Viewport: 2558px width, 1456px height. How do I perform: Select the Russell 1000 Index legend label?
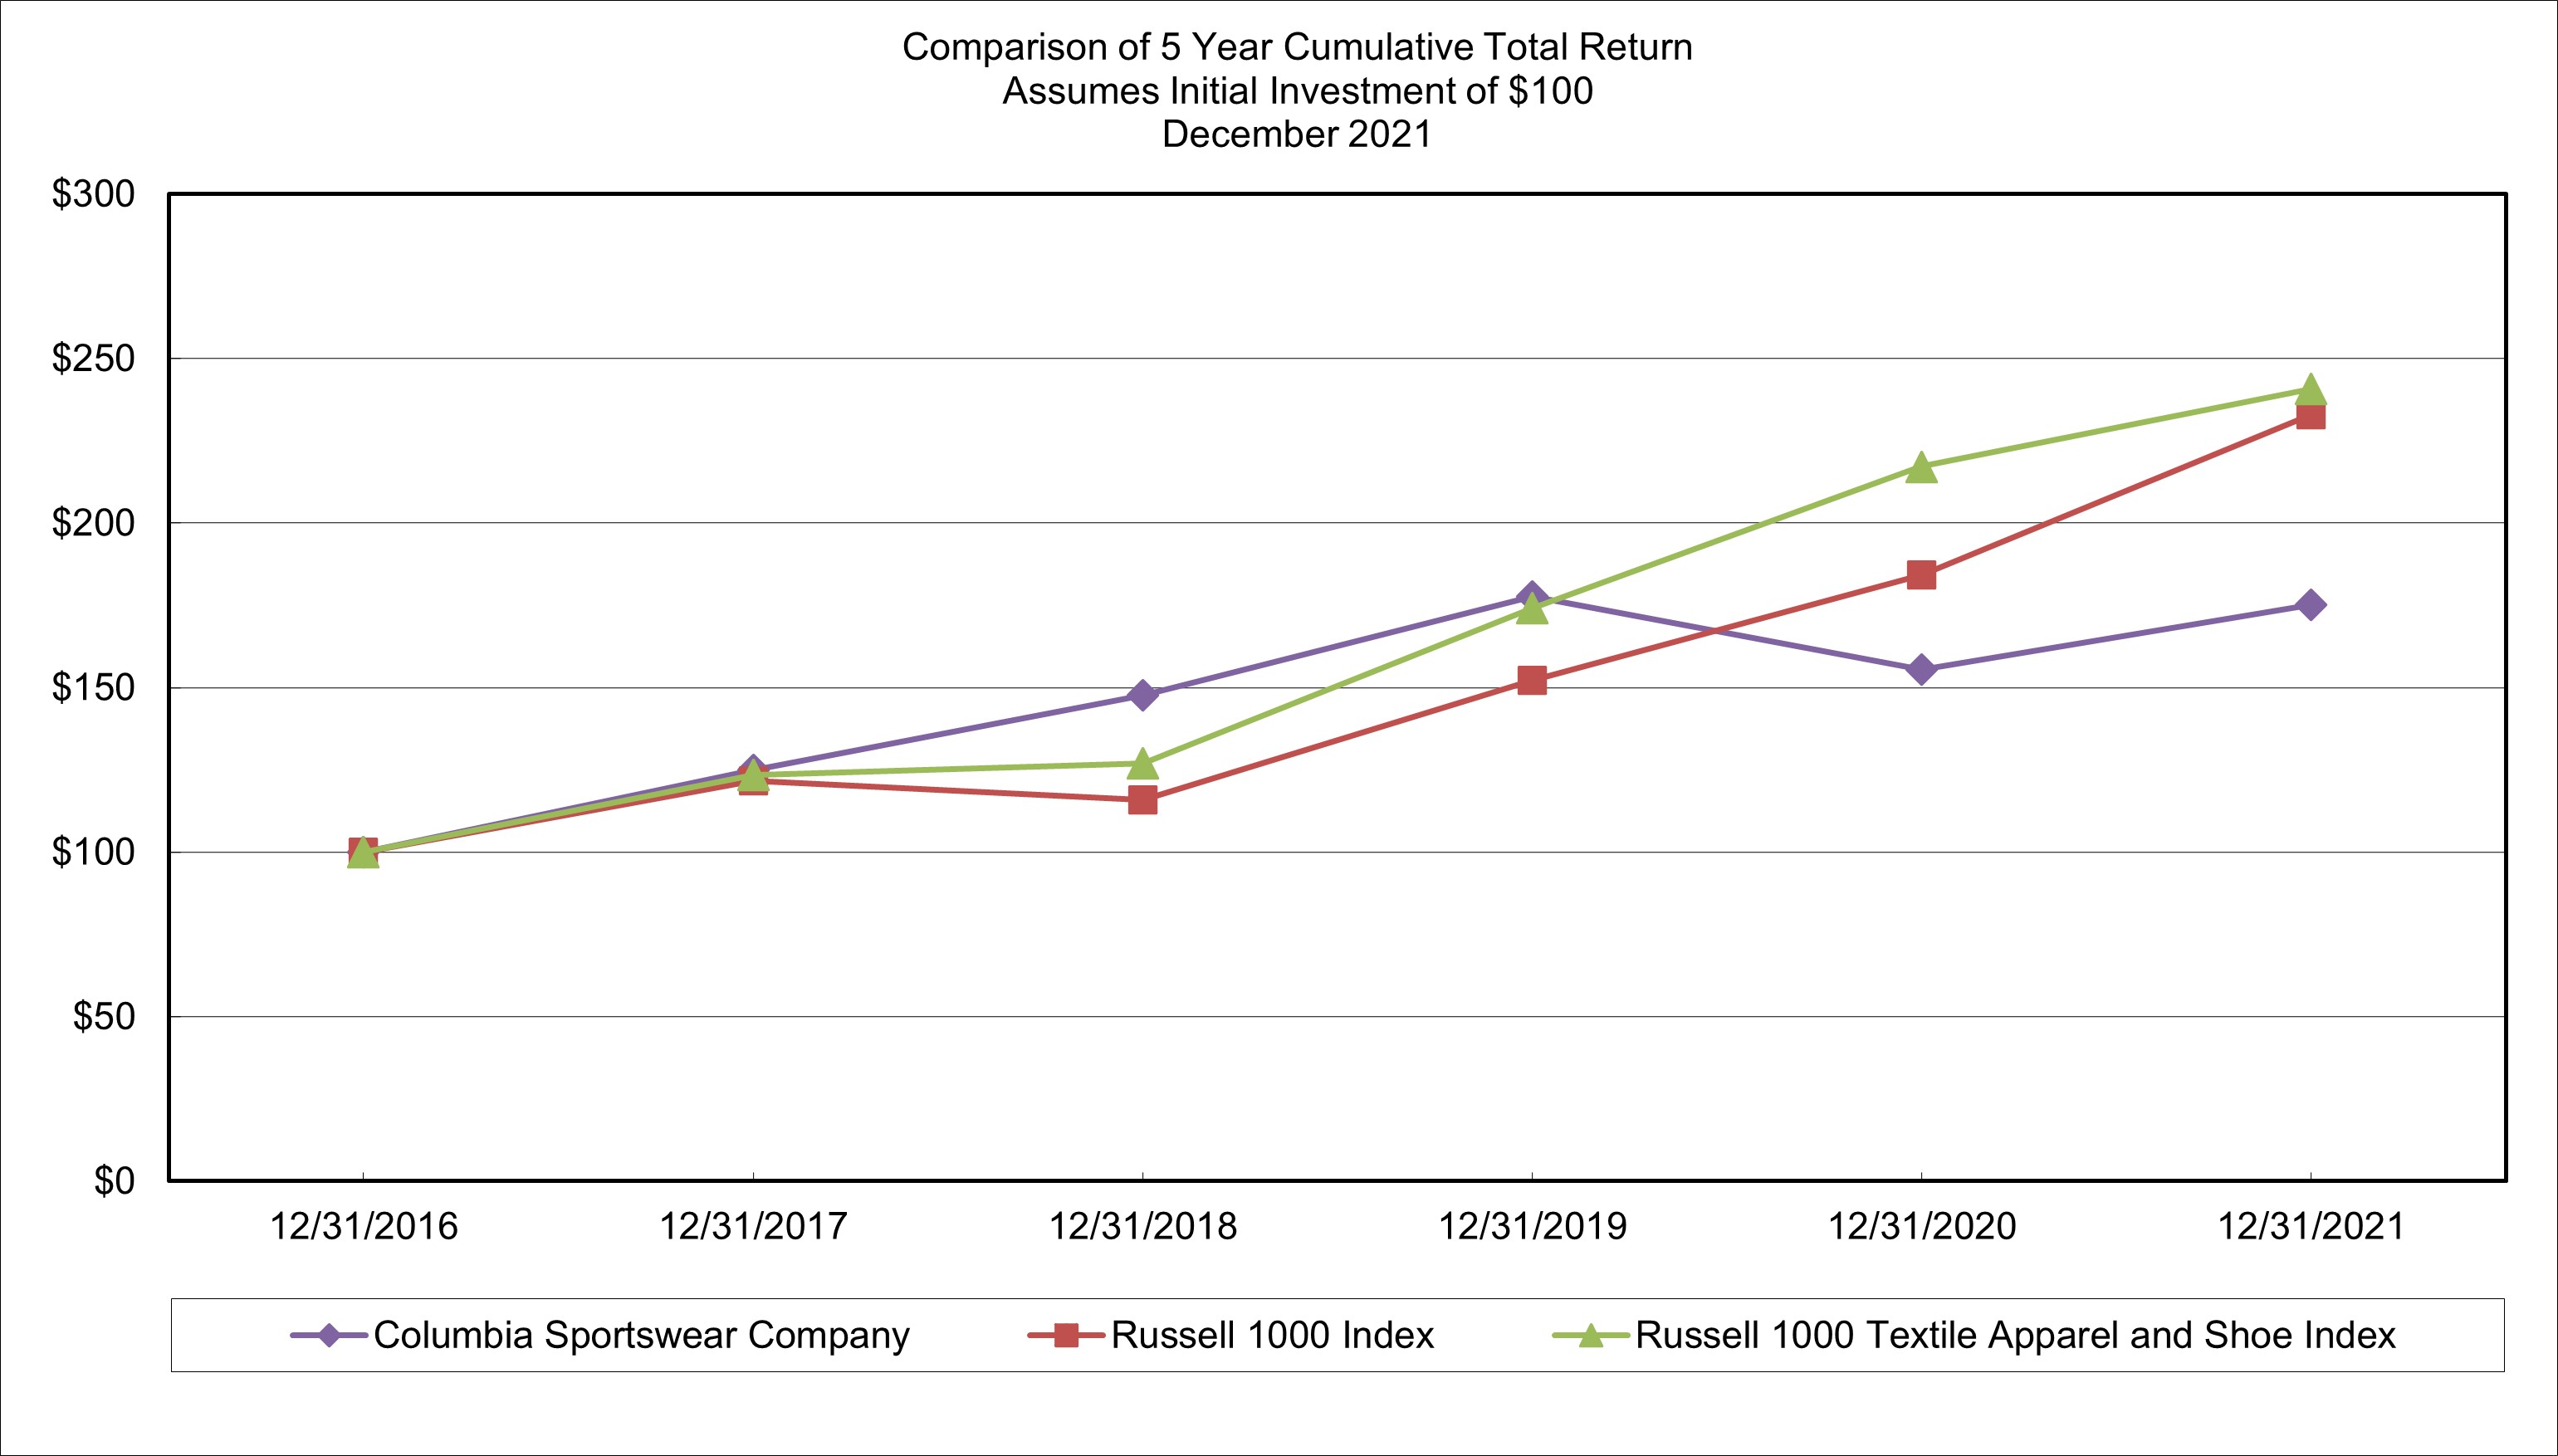point(1272,1335)
